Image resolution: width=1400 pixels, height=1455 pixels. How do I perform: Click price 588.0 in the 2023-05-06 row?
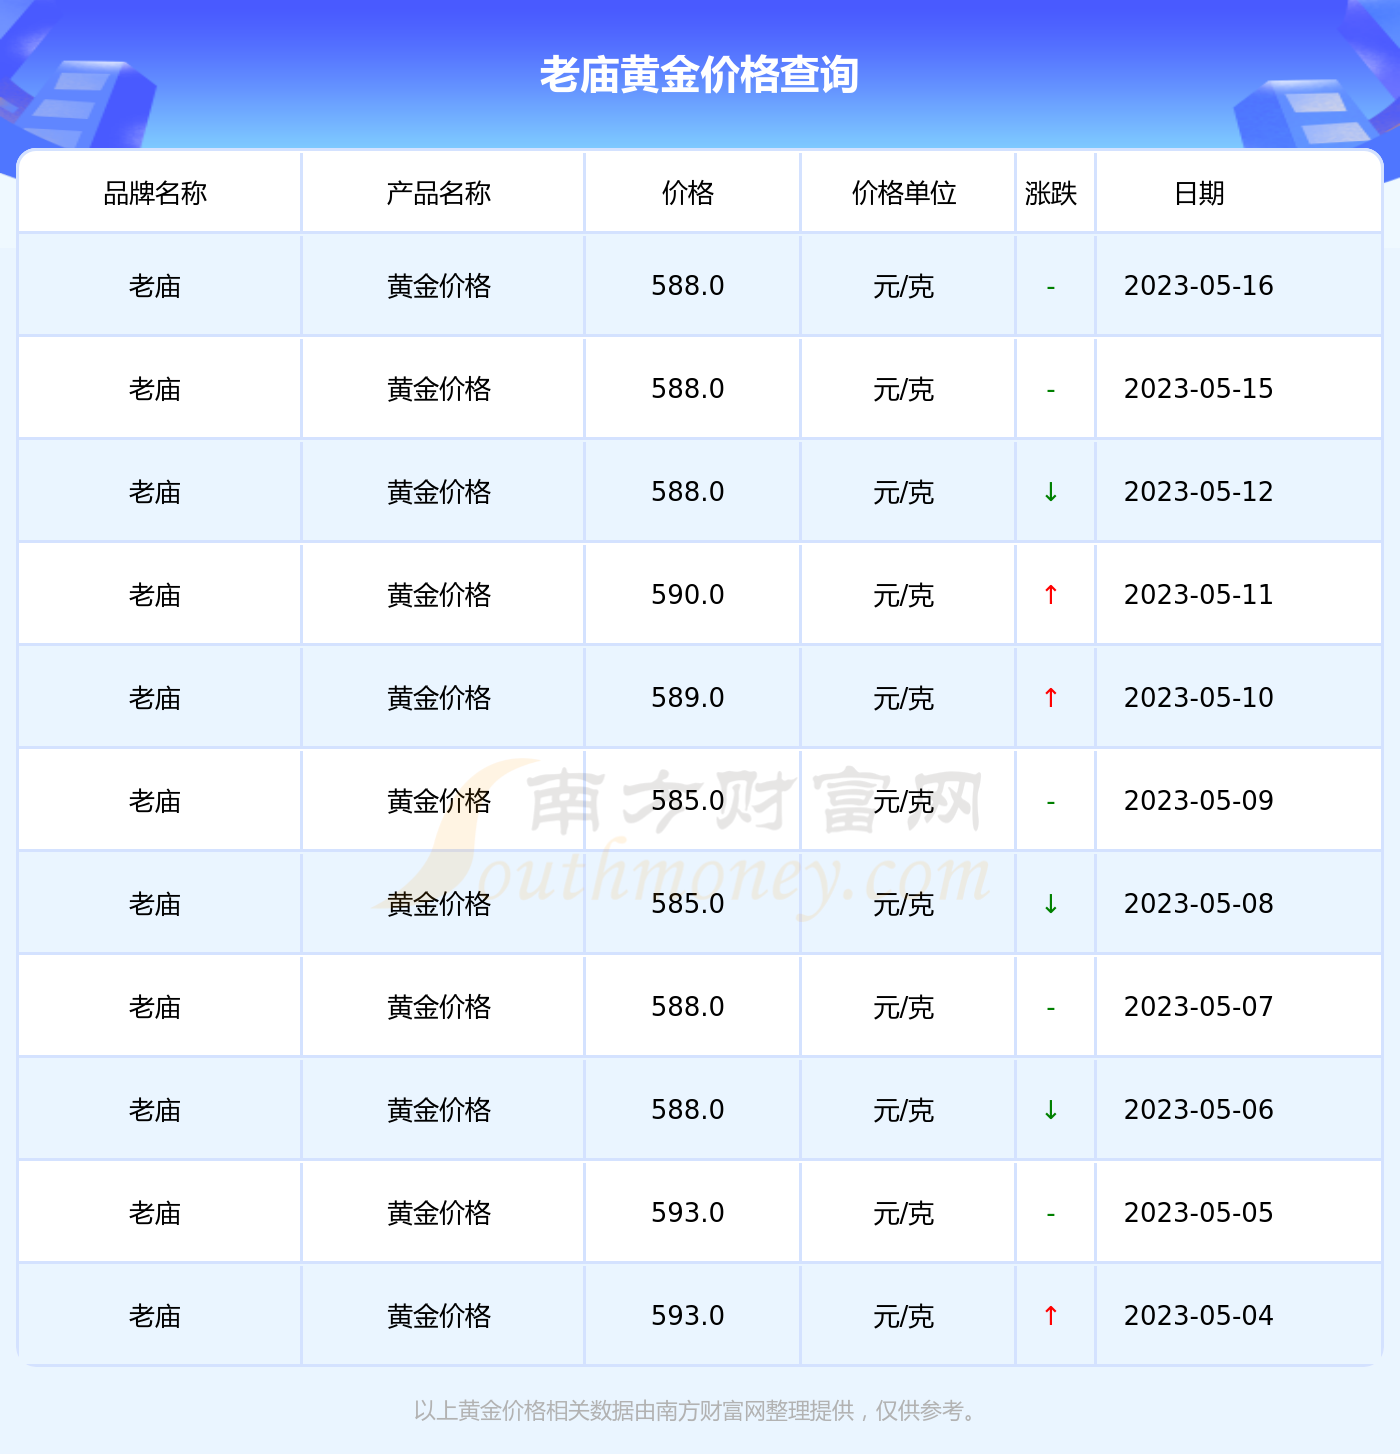[688, 1110]
